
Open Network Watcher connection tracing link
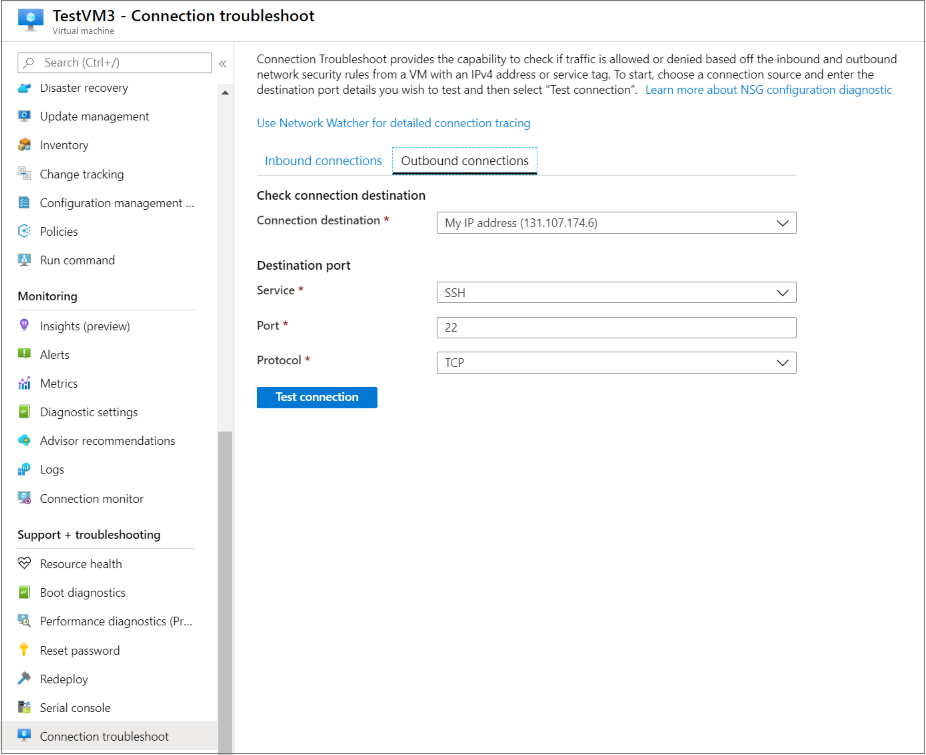click(x=393, y=123)
